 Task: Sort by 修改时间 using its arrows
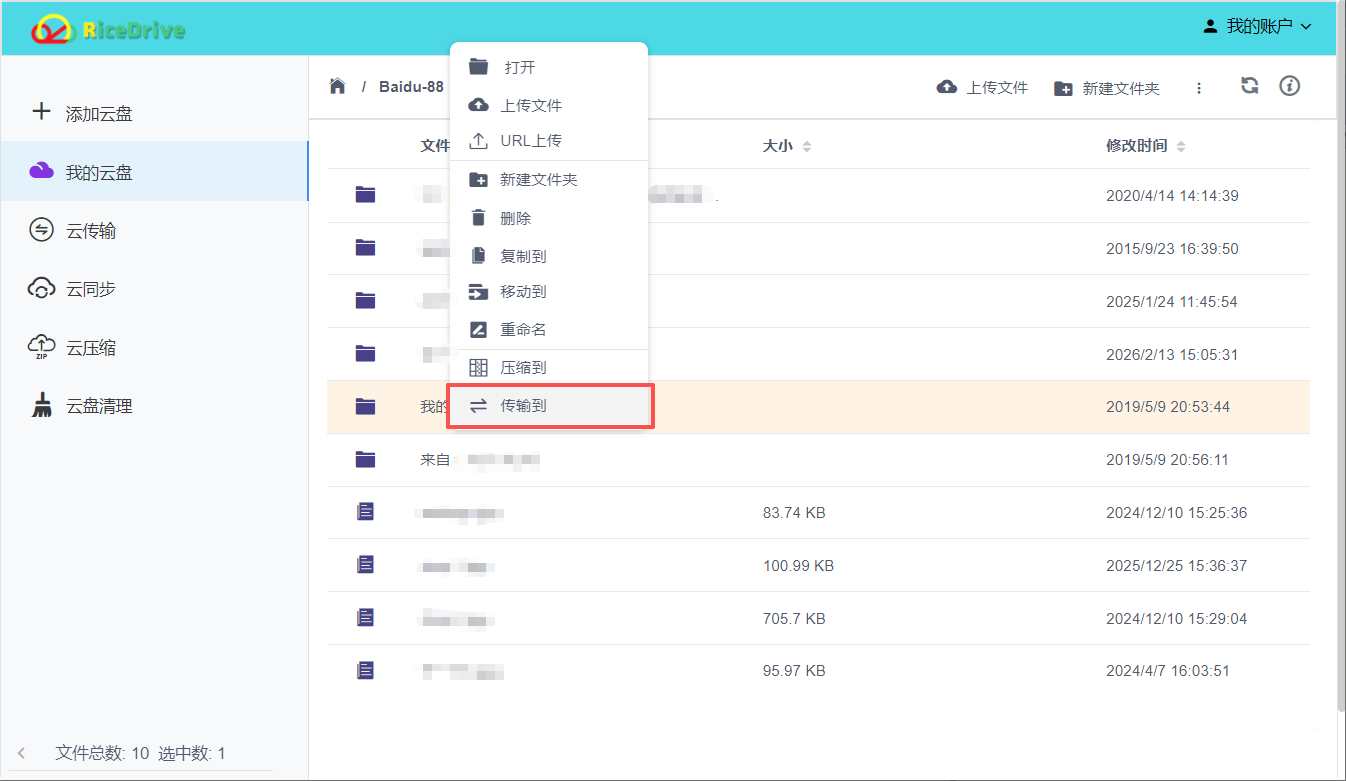click(x=1180, y=145)
